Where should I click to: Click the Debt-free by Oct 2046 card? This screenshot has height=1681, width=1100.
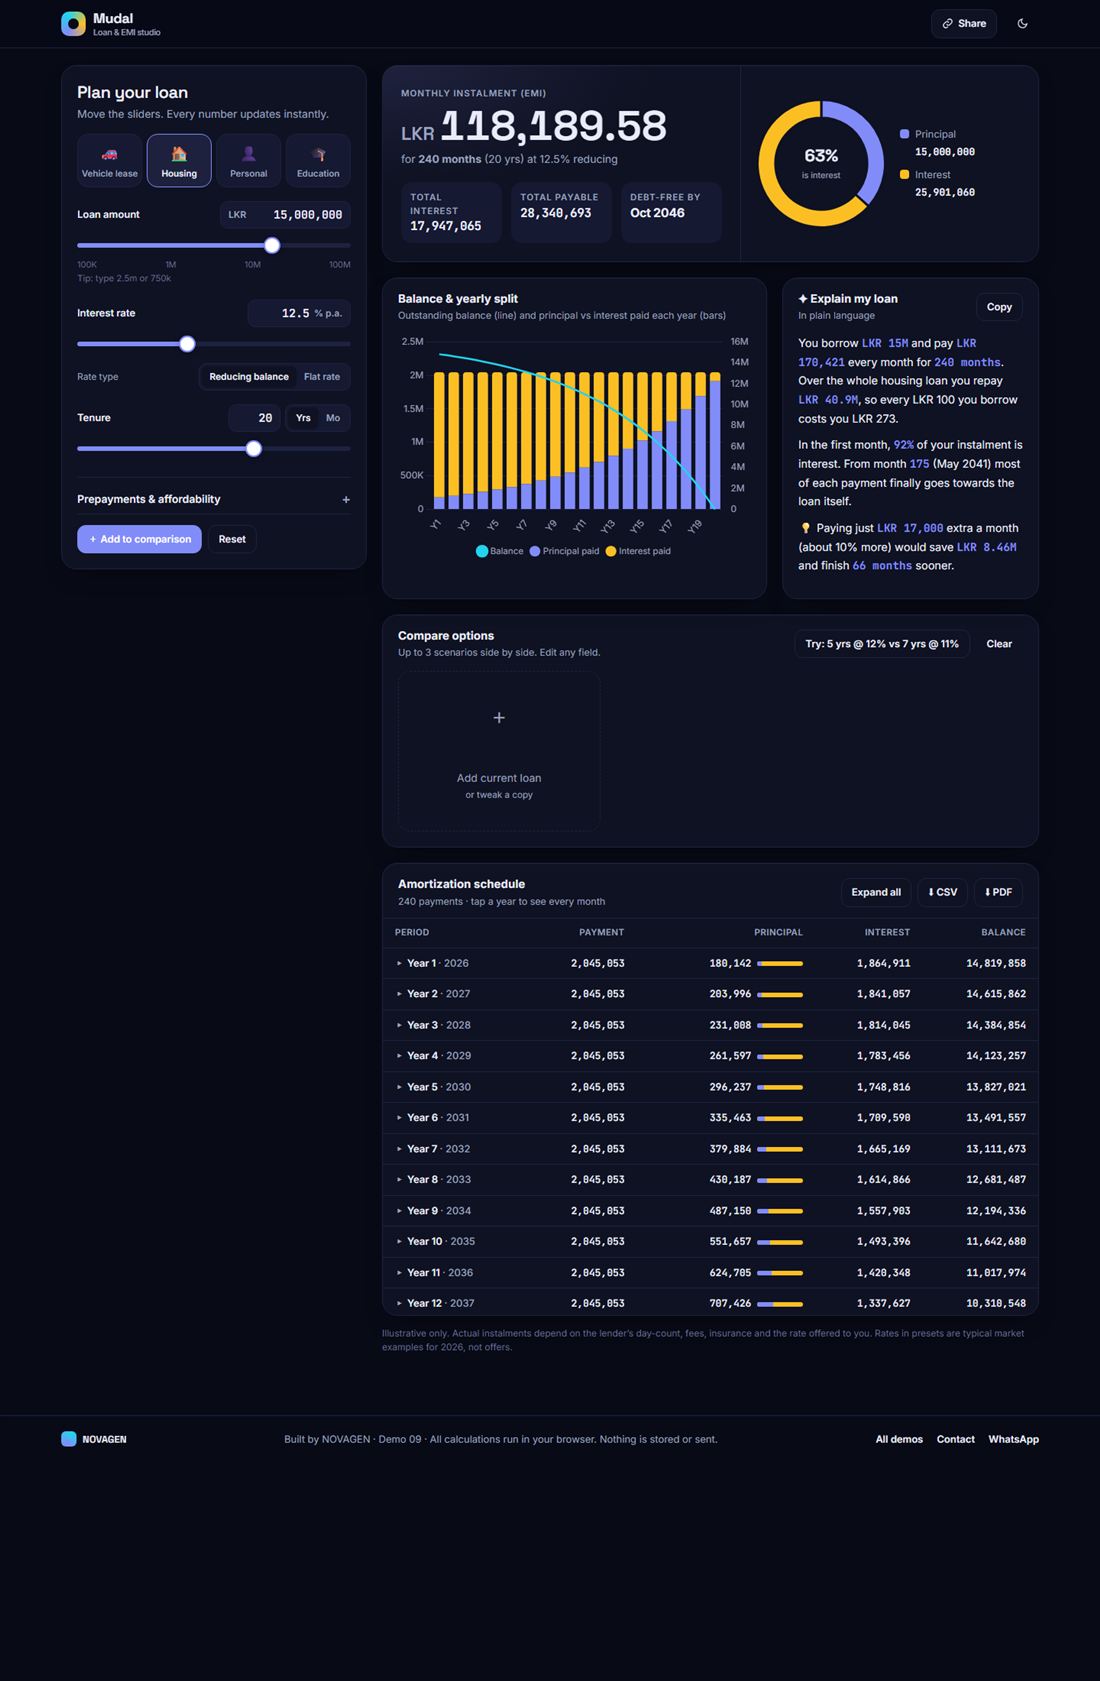point(671,212)
